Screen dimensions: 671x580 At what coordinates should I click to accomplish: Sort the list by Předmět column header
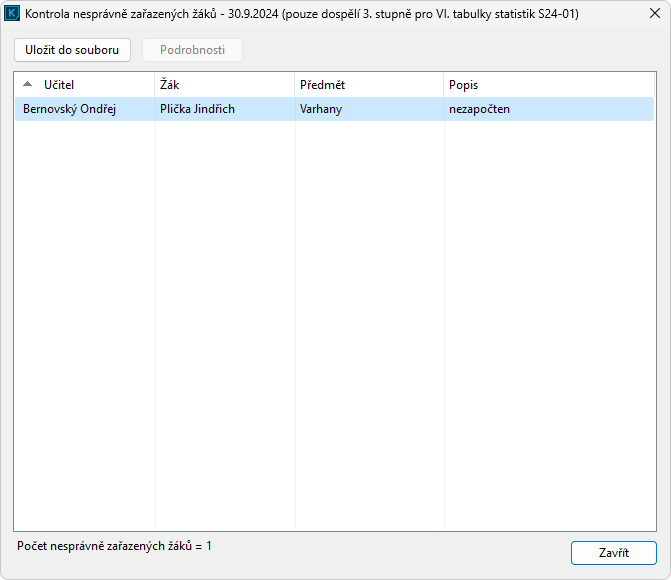[369, 85]
